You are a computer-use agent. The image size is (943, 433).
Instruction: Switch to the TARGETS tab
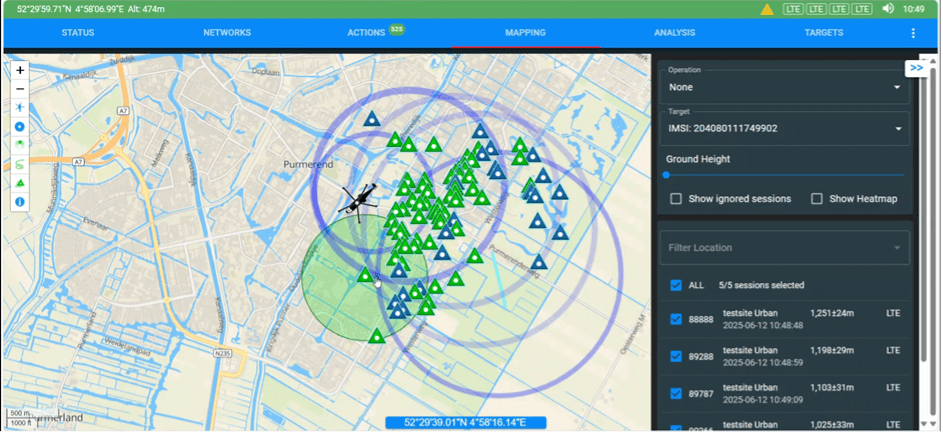(824, 32)
